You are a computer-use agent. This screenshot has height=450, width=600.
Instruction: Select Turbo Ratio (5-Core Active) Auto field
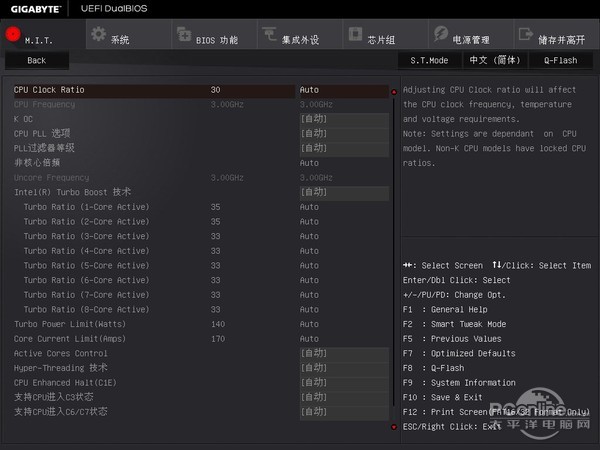pyautogui.click(x=309, y=266)
